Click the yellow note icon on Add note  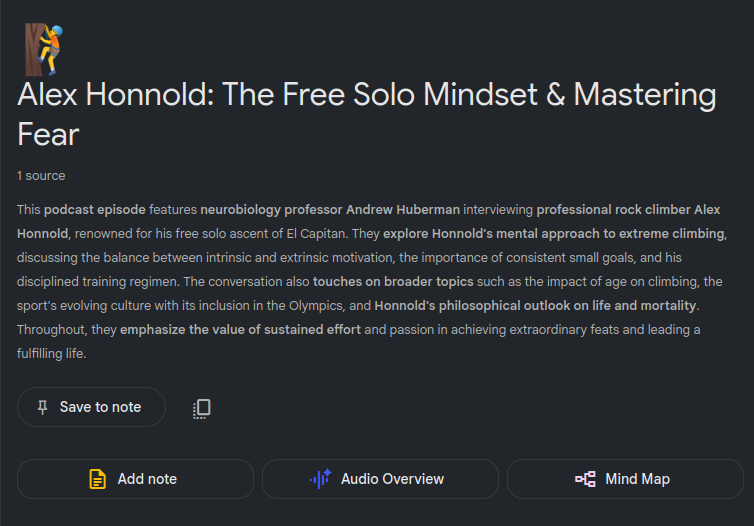pos(97,479)
